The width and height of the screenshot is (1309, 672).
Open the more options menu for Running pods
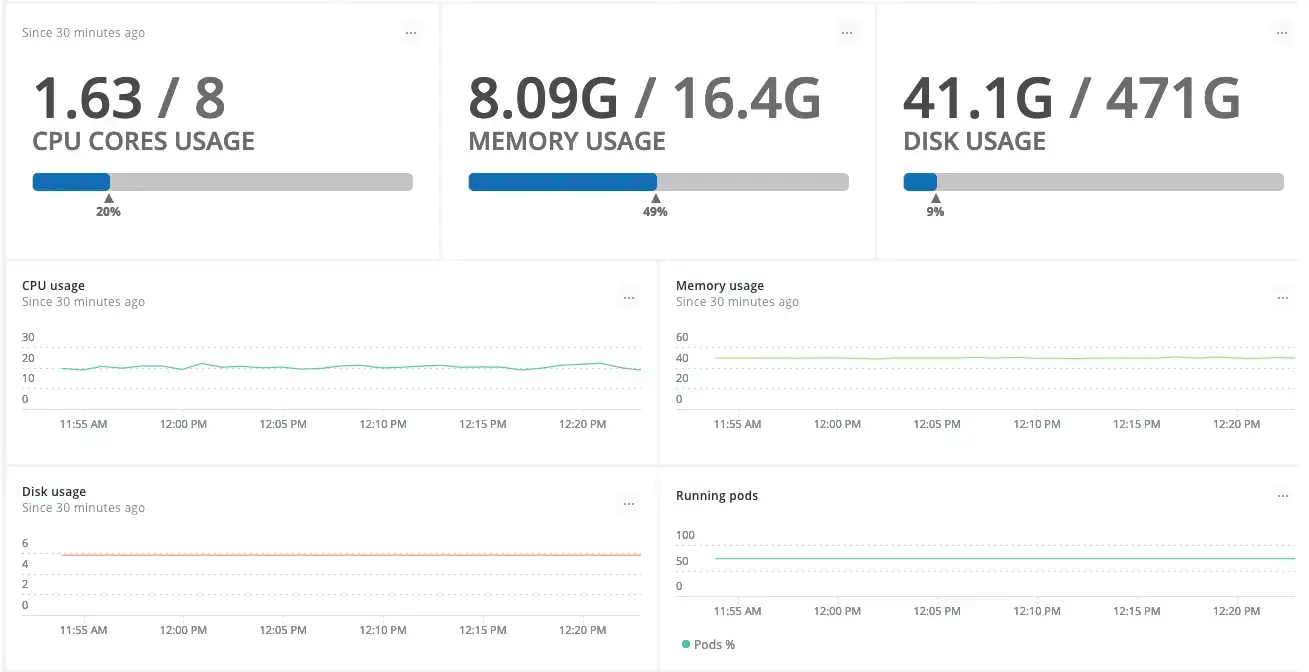click(1283, 496)
